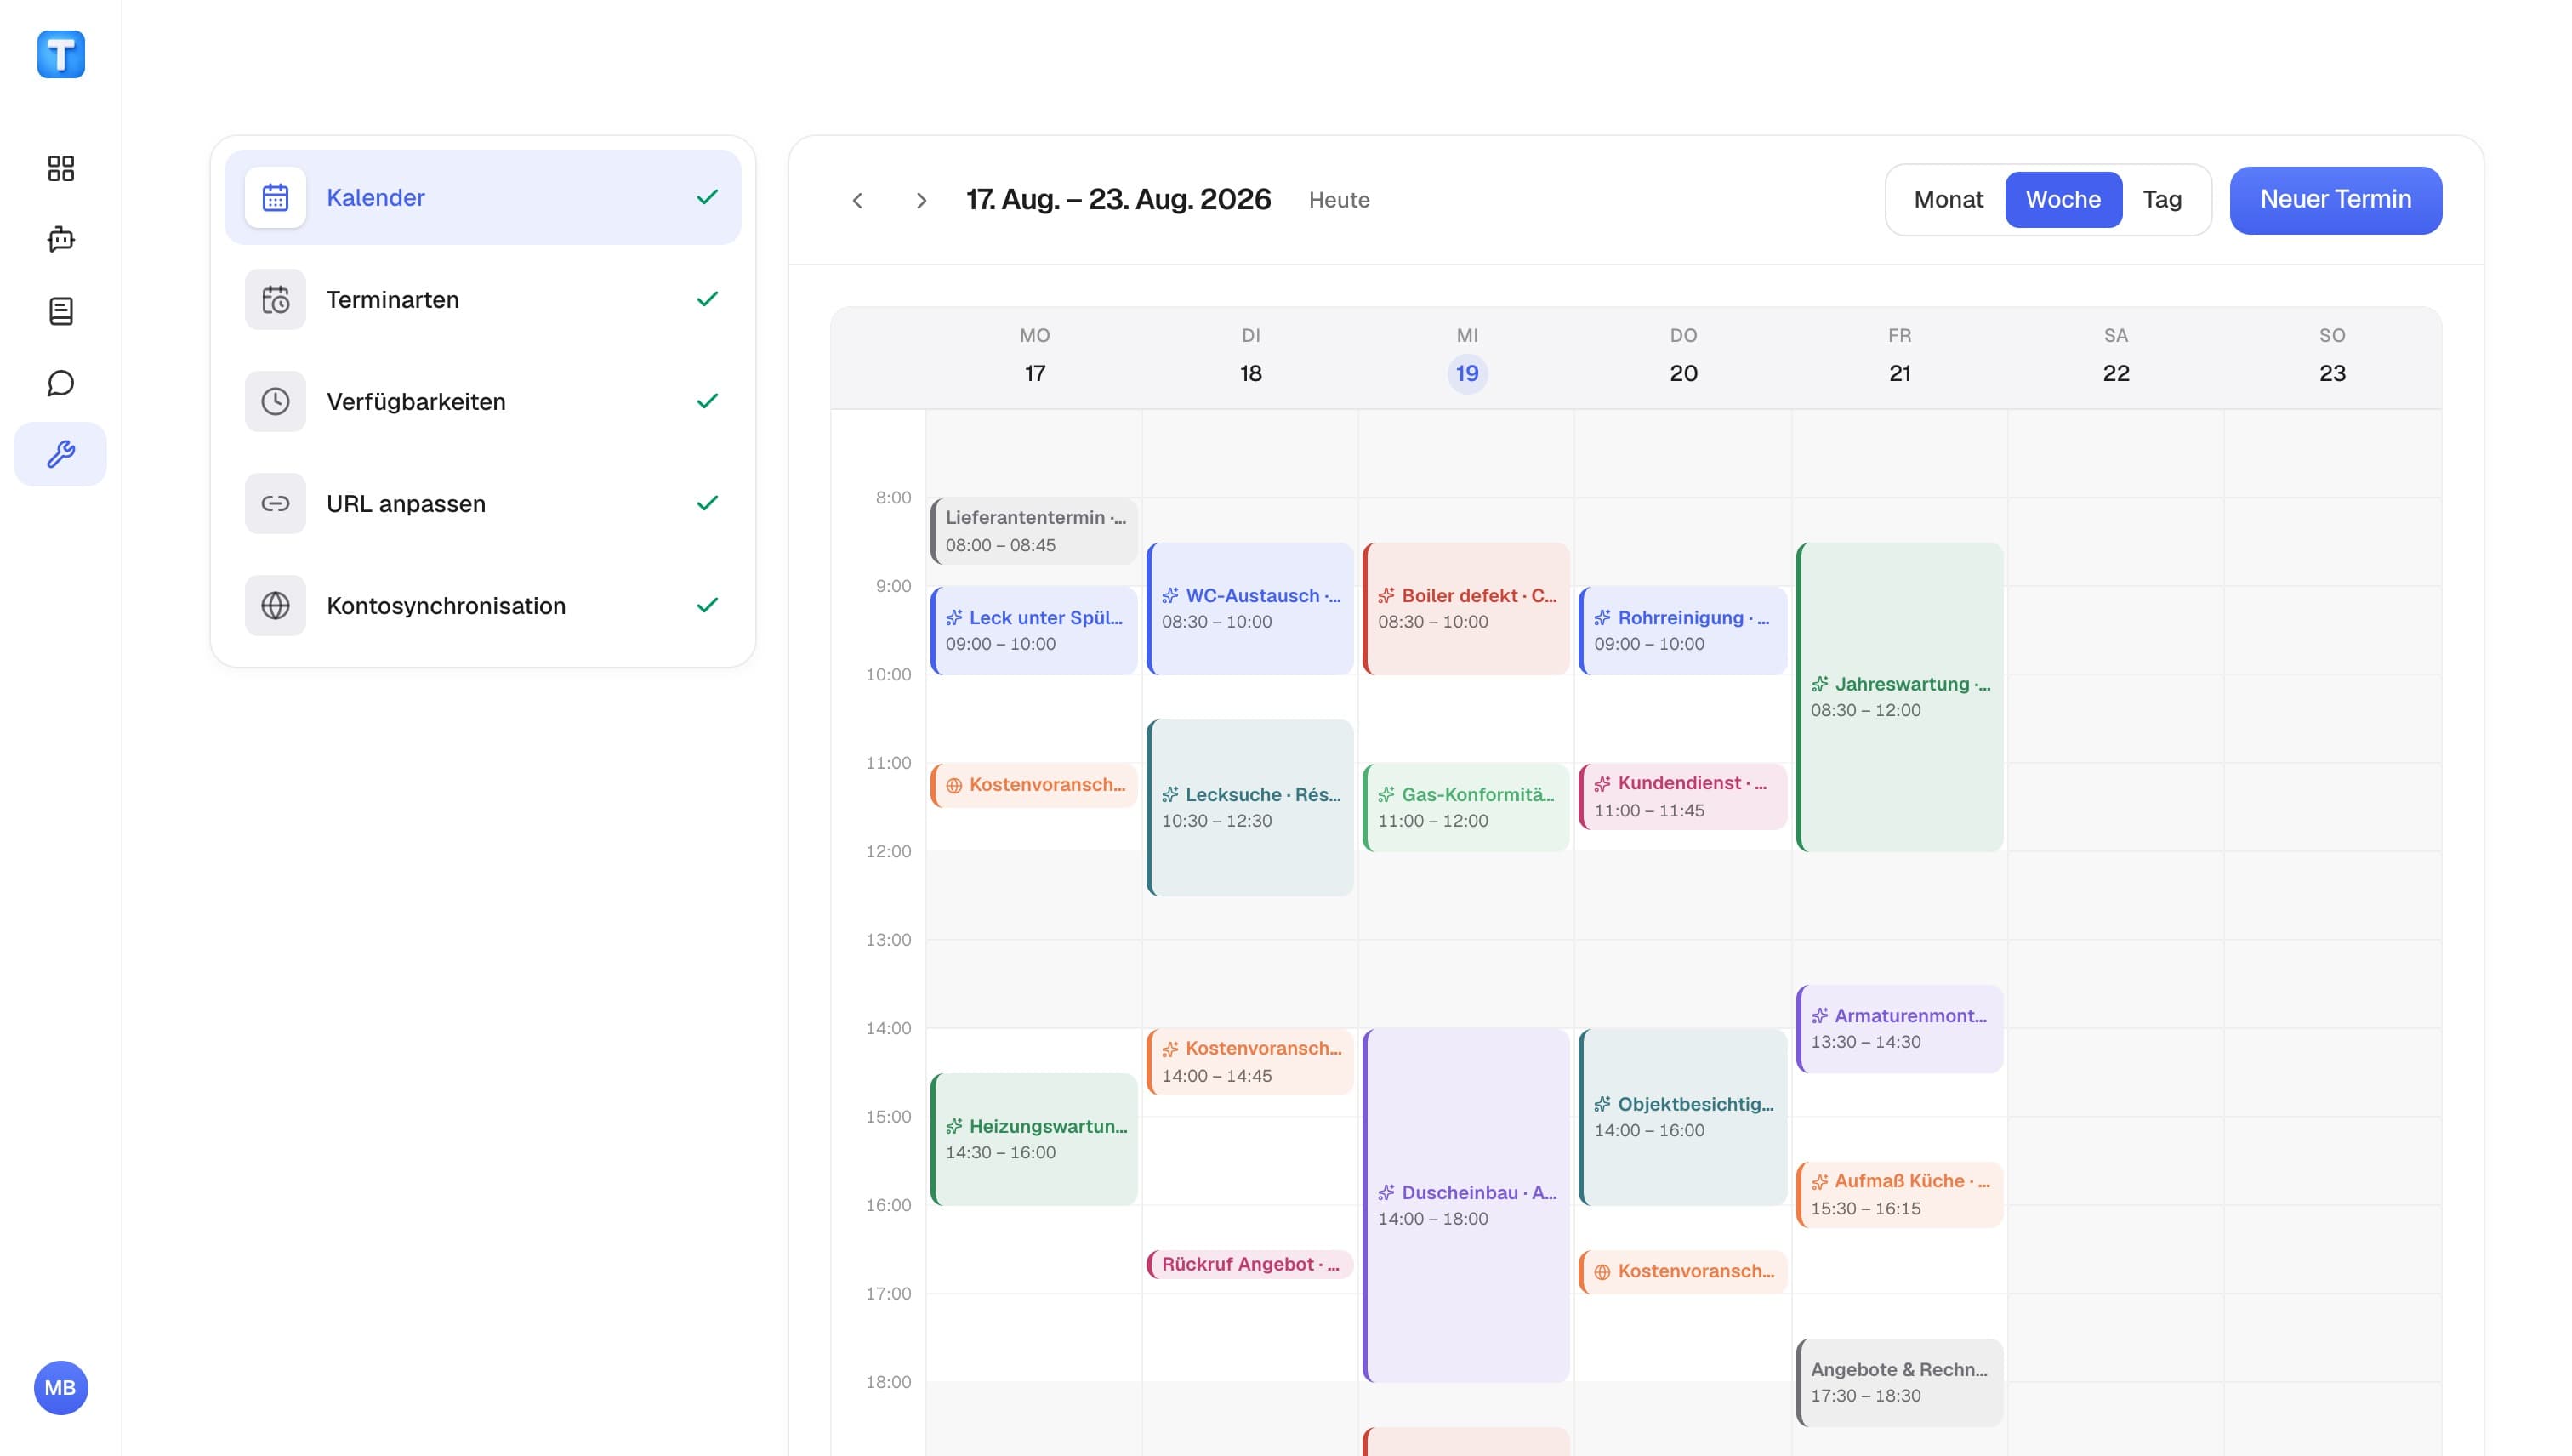Open Monday's Kostenvoransch... event at 11:00
Viewport: 2572px width, 1456px height.
(x=1034, y=785)
